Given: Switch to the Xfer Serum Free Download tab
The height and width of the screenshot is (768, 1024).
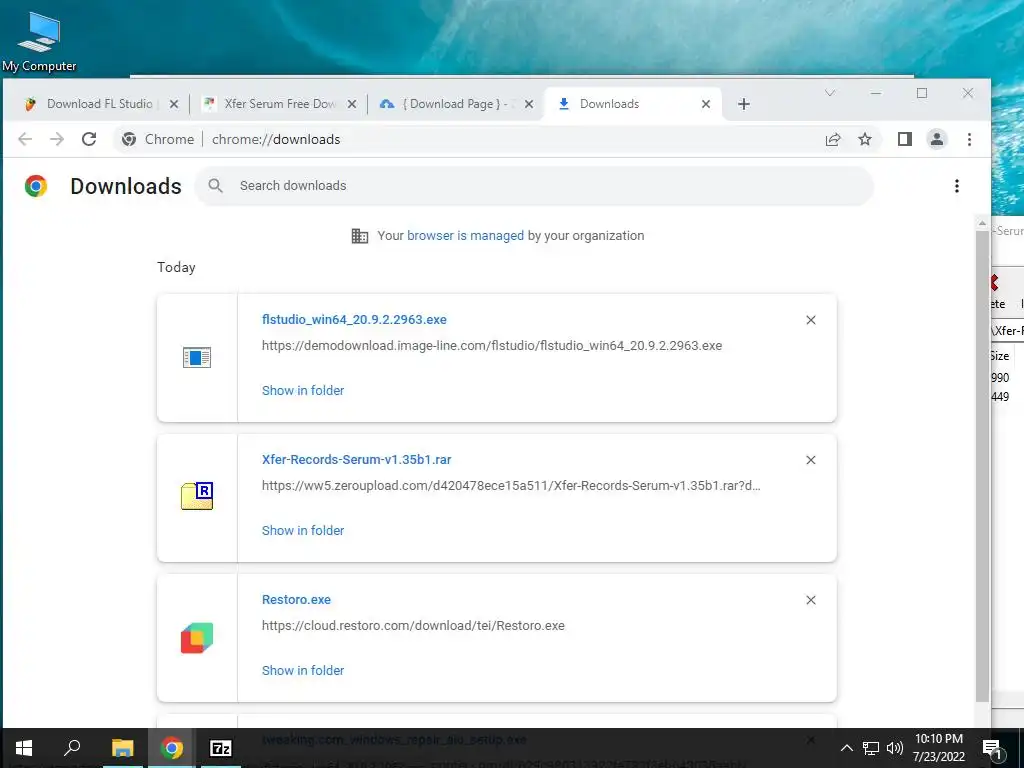Looking at the screenshot, I should click(280, 104).
